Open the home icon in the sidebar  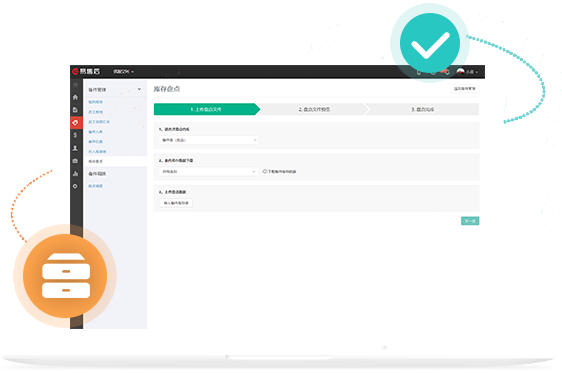point(75,97)
